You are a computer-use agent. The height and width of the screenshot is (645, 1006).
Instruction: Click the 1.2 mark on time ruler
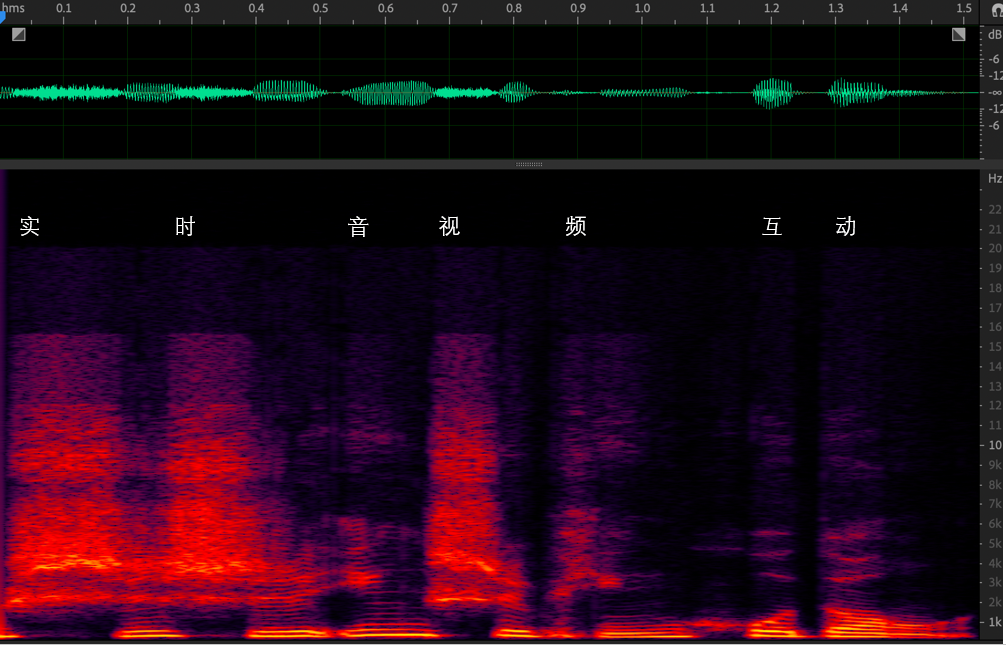pos(771,8)
